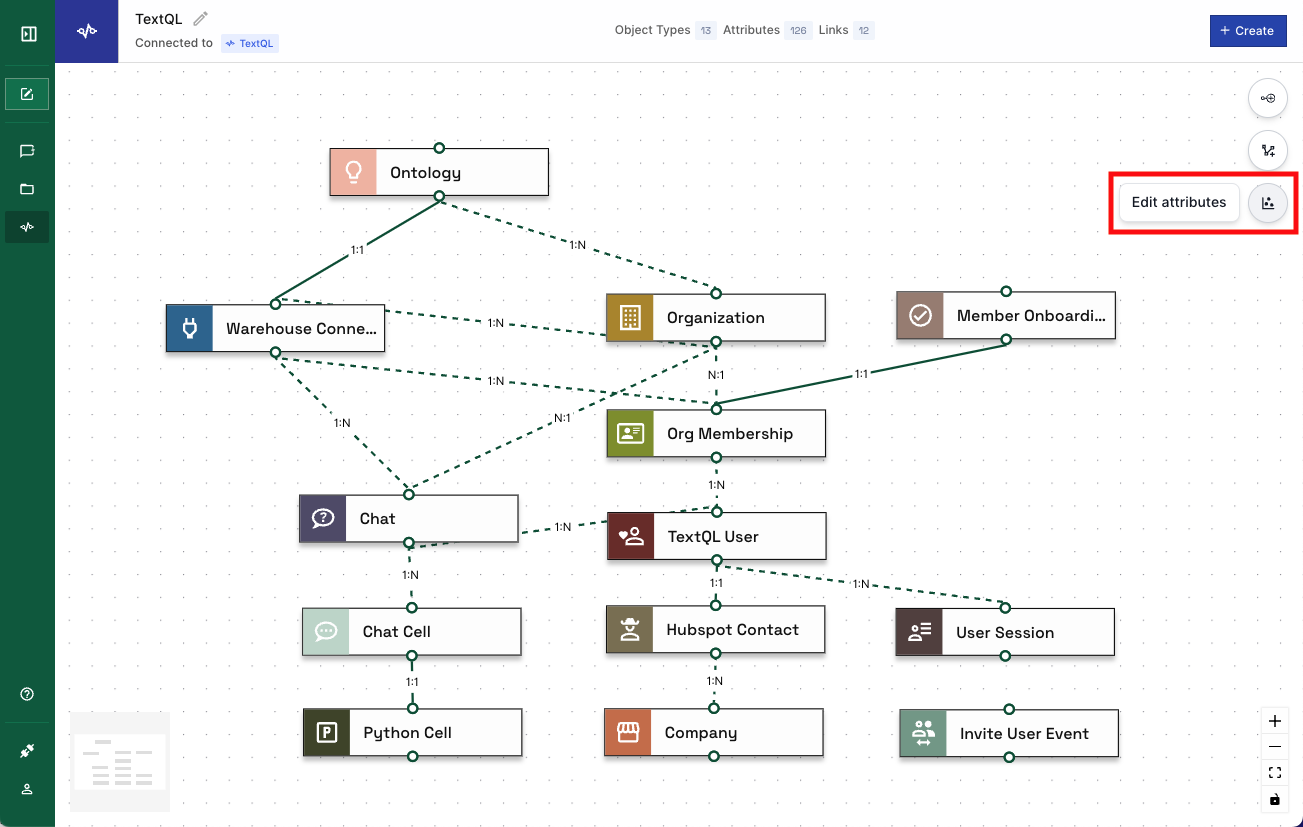
Task: Select the Org Membership node label
Action: pyautogui.click(x=730, y=434)
